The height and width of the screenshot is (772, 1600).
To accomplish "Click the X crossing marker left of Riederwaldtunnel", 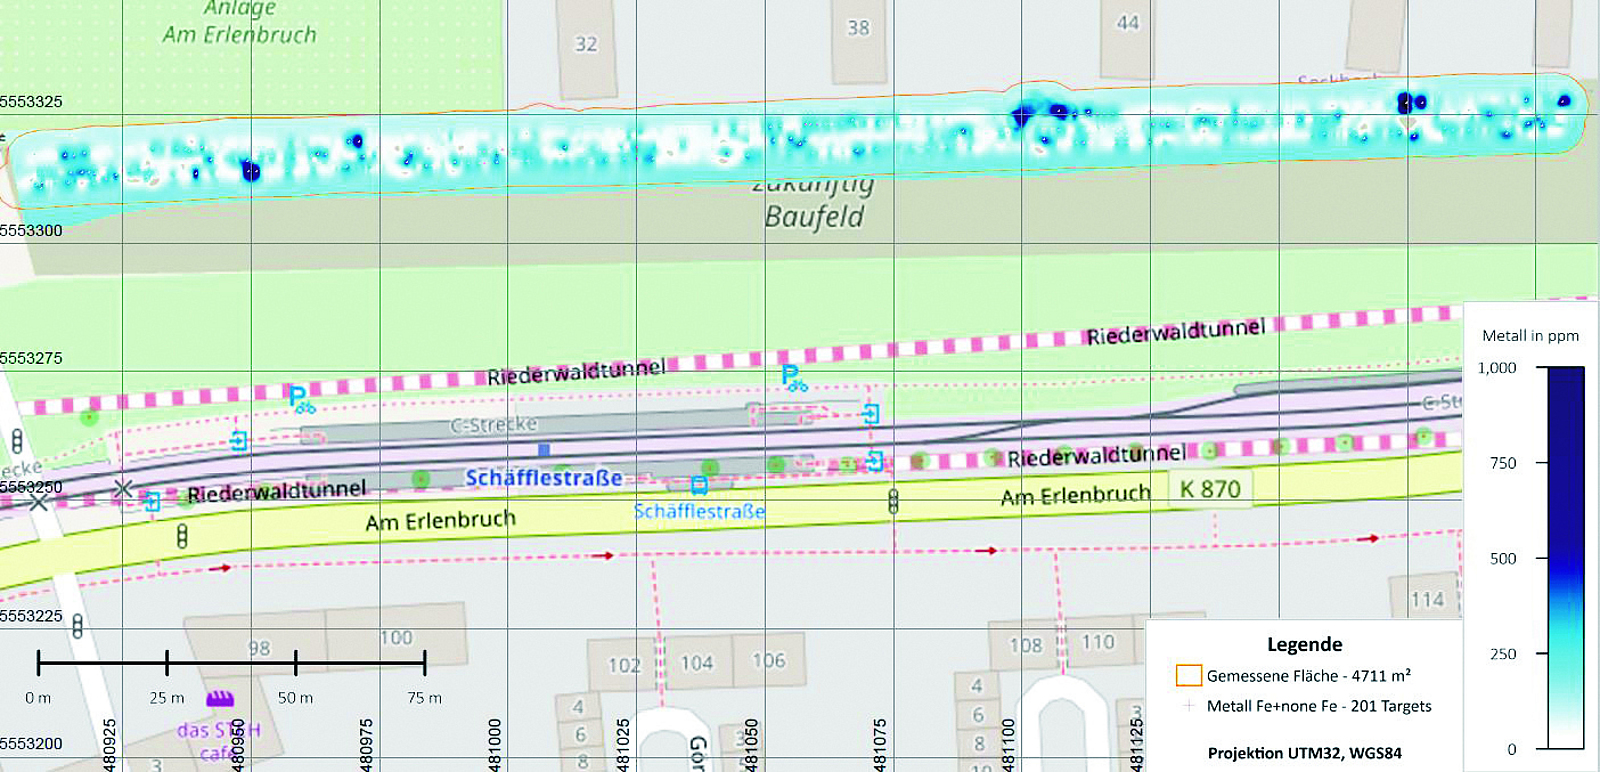I will click(x=122, y=489).
